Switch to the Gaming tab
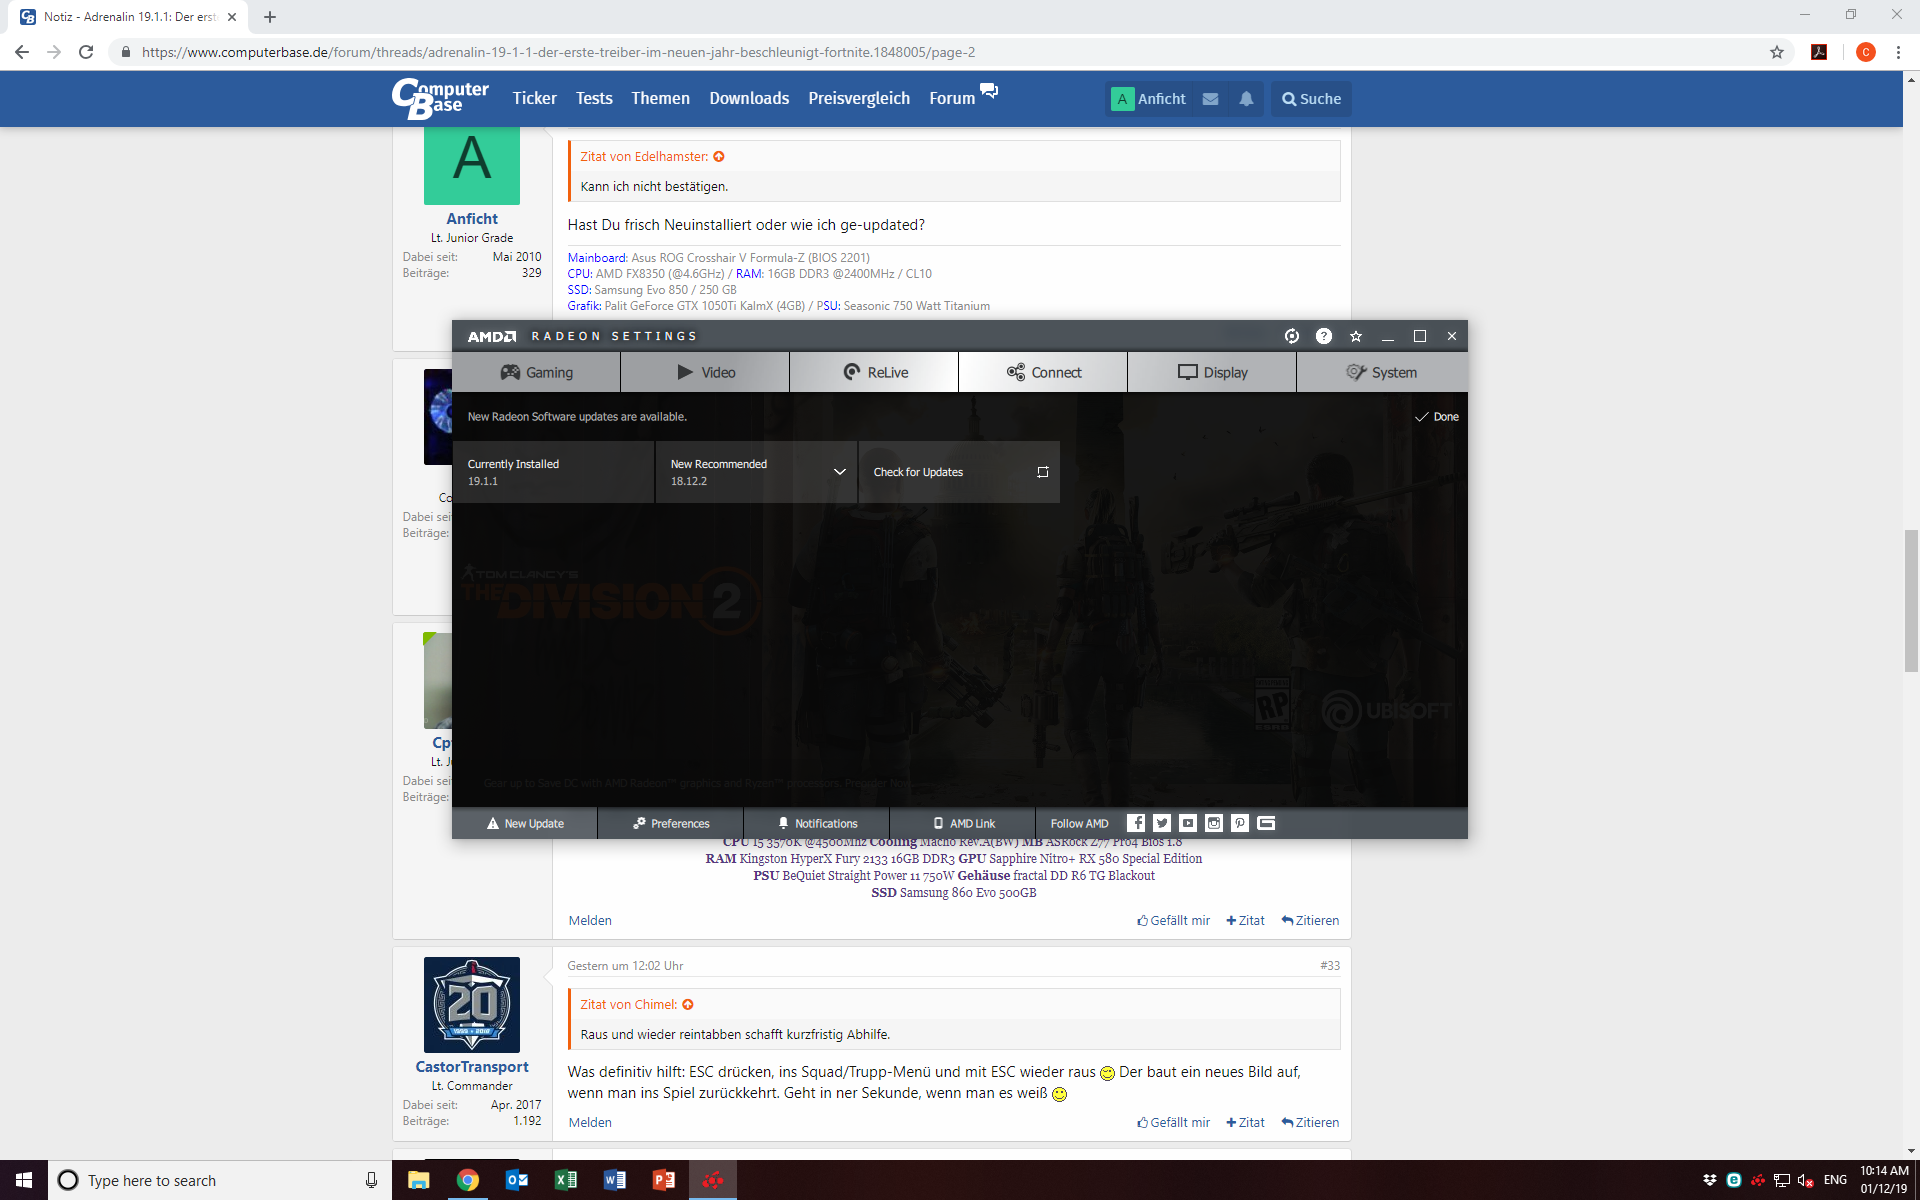The height and width of the screenshot is (1200, 1920). click(x=537, y=372)
